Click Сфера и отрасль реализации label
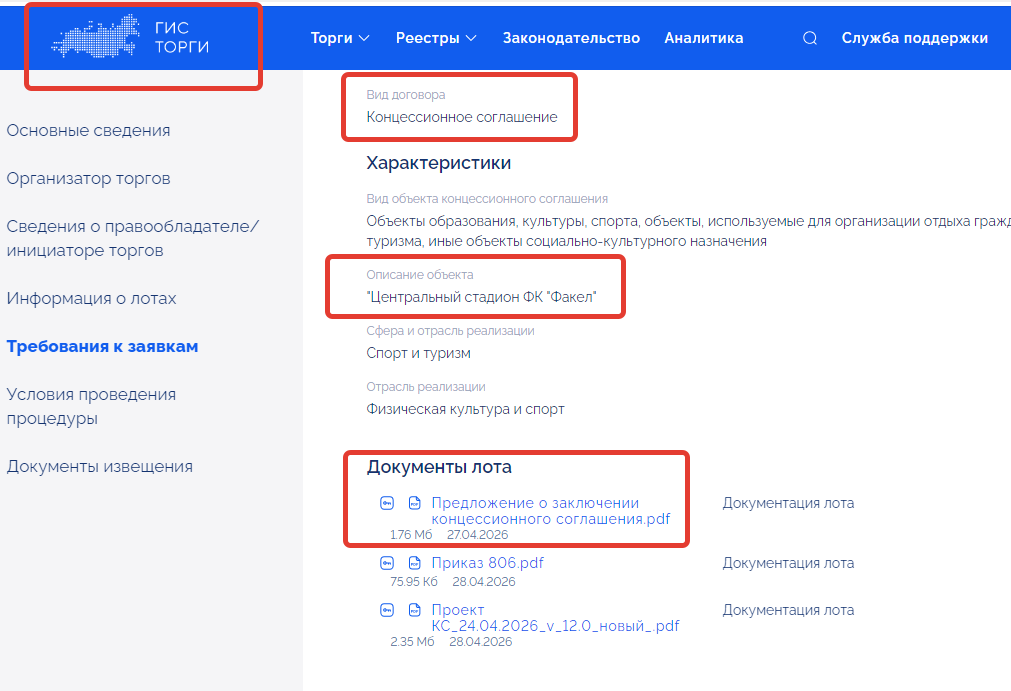Screen dimensions: 1011x691 click(450, 331)
